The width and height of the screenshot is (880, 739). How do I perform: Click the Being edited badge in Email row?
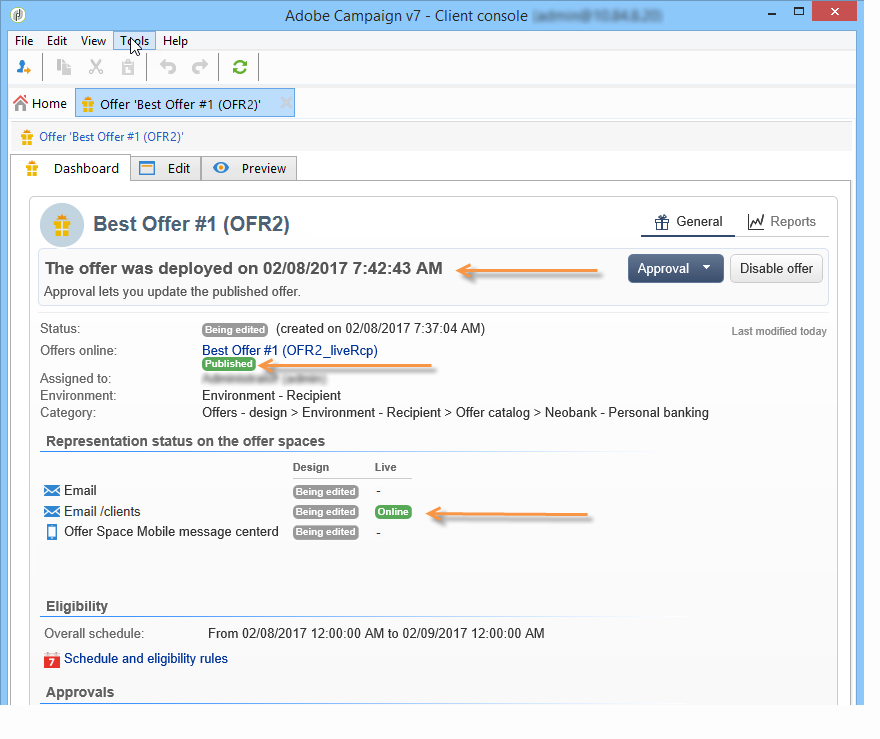(x=326, y=492)
